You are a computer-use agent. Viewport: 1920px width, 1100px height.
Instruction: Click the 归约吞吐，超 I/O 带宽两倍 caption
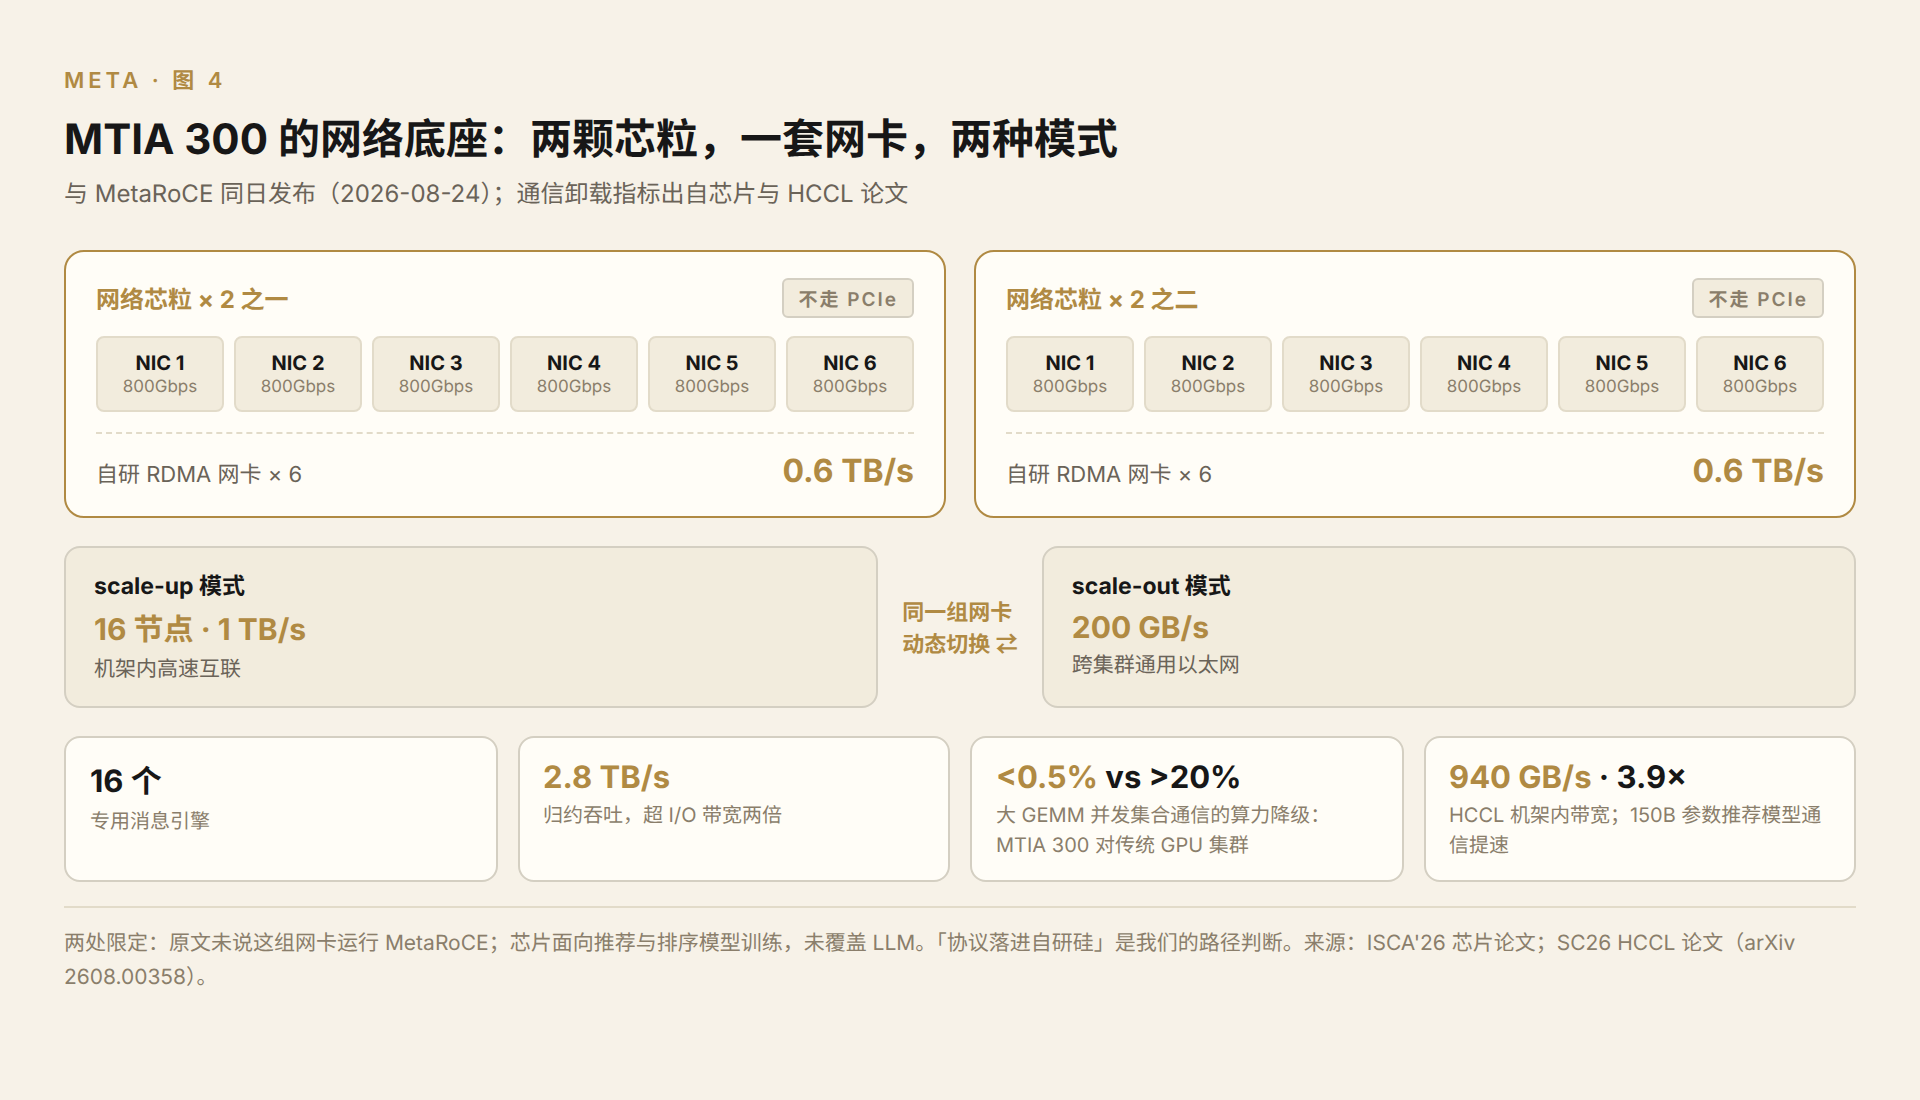click(662, 815)
